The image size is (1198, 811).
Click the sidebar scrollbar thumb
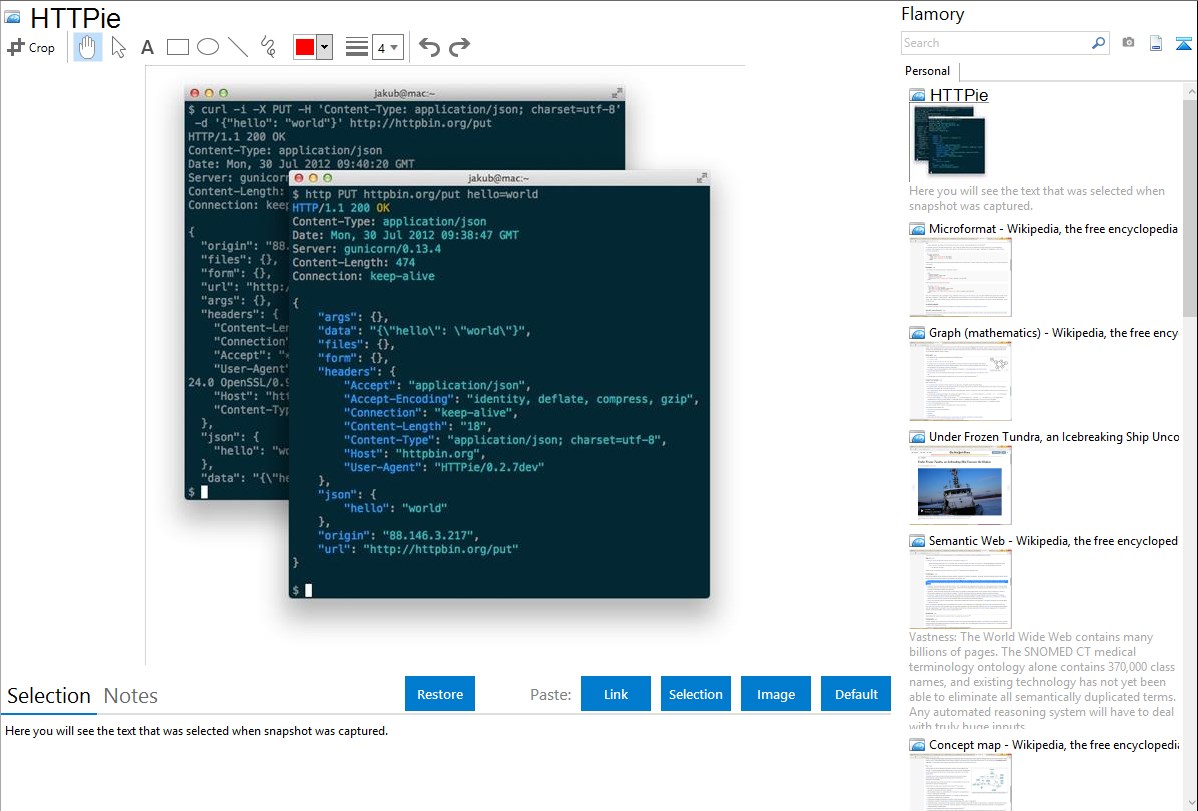pyautogui.click(x=1190, y=206)
